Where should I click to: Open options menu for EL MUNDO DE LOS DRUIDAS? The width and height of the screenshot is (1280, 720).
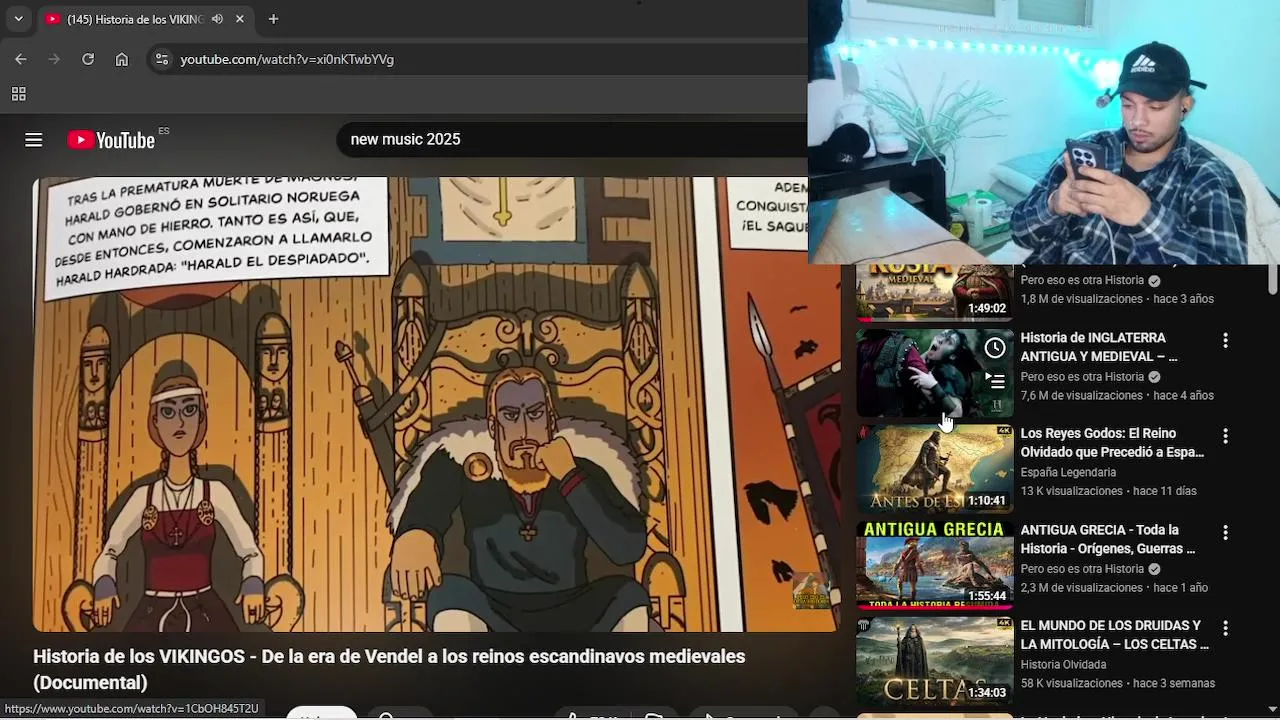pos(1225,629)
